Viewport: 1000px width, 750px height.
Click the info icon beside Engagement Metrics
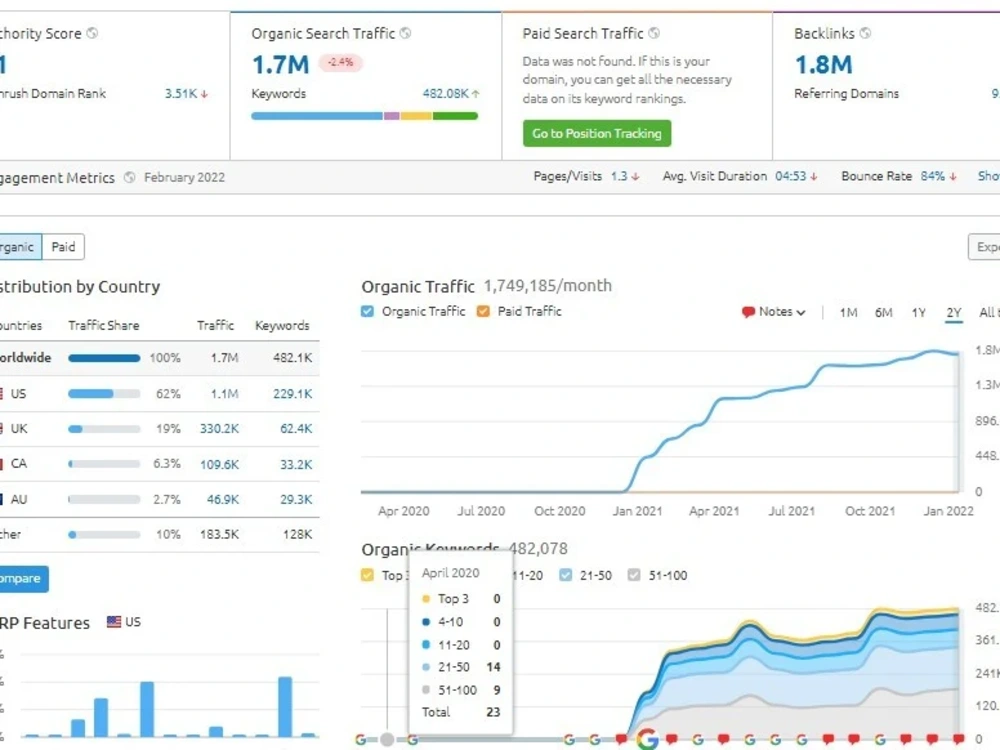click(129, 177)
